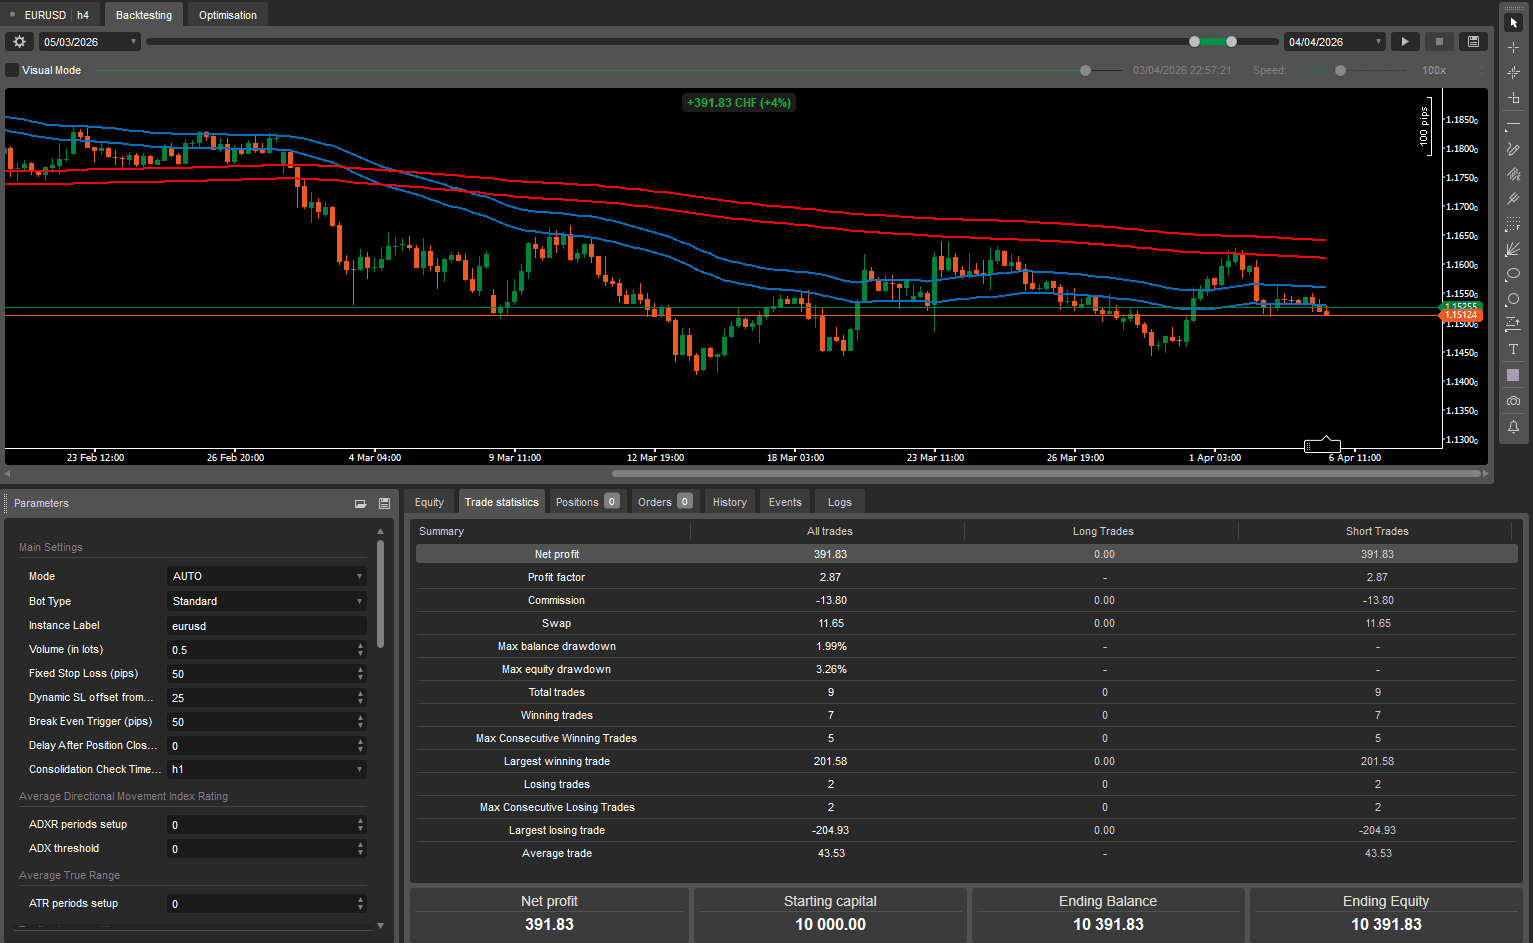Viewport: 1533px width, 943px height.
Task: Click the Profit factor row label
Action: tap(556, 577)
